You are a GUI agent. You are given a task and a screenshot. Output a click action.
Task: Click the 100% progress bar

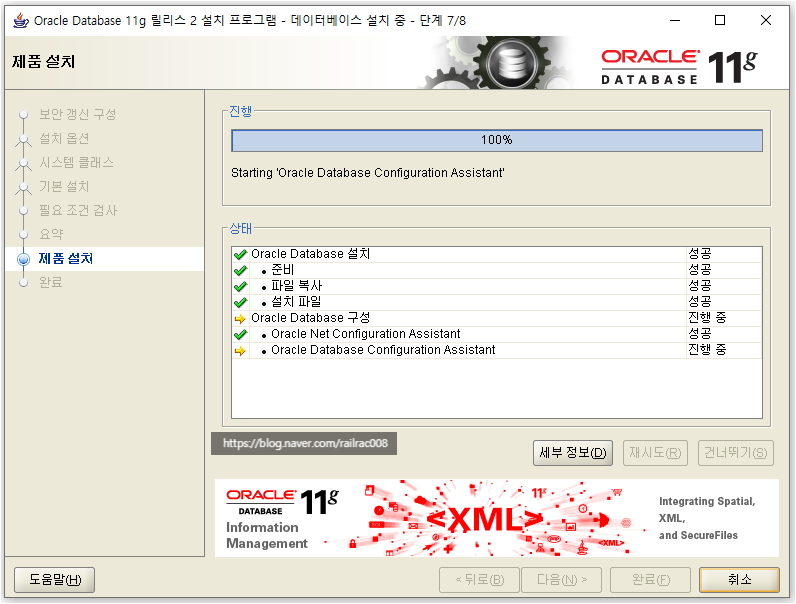pos(496,141)
